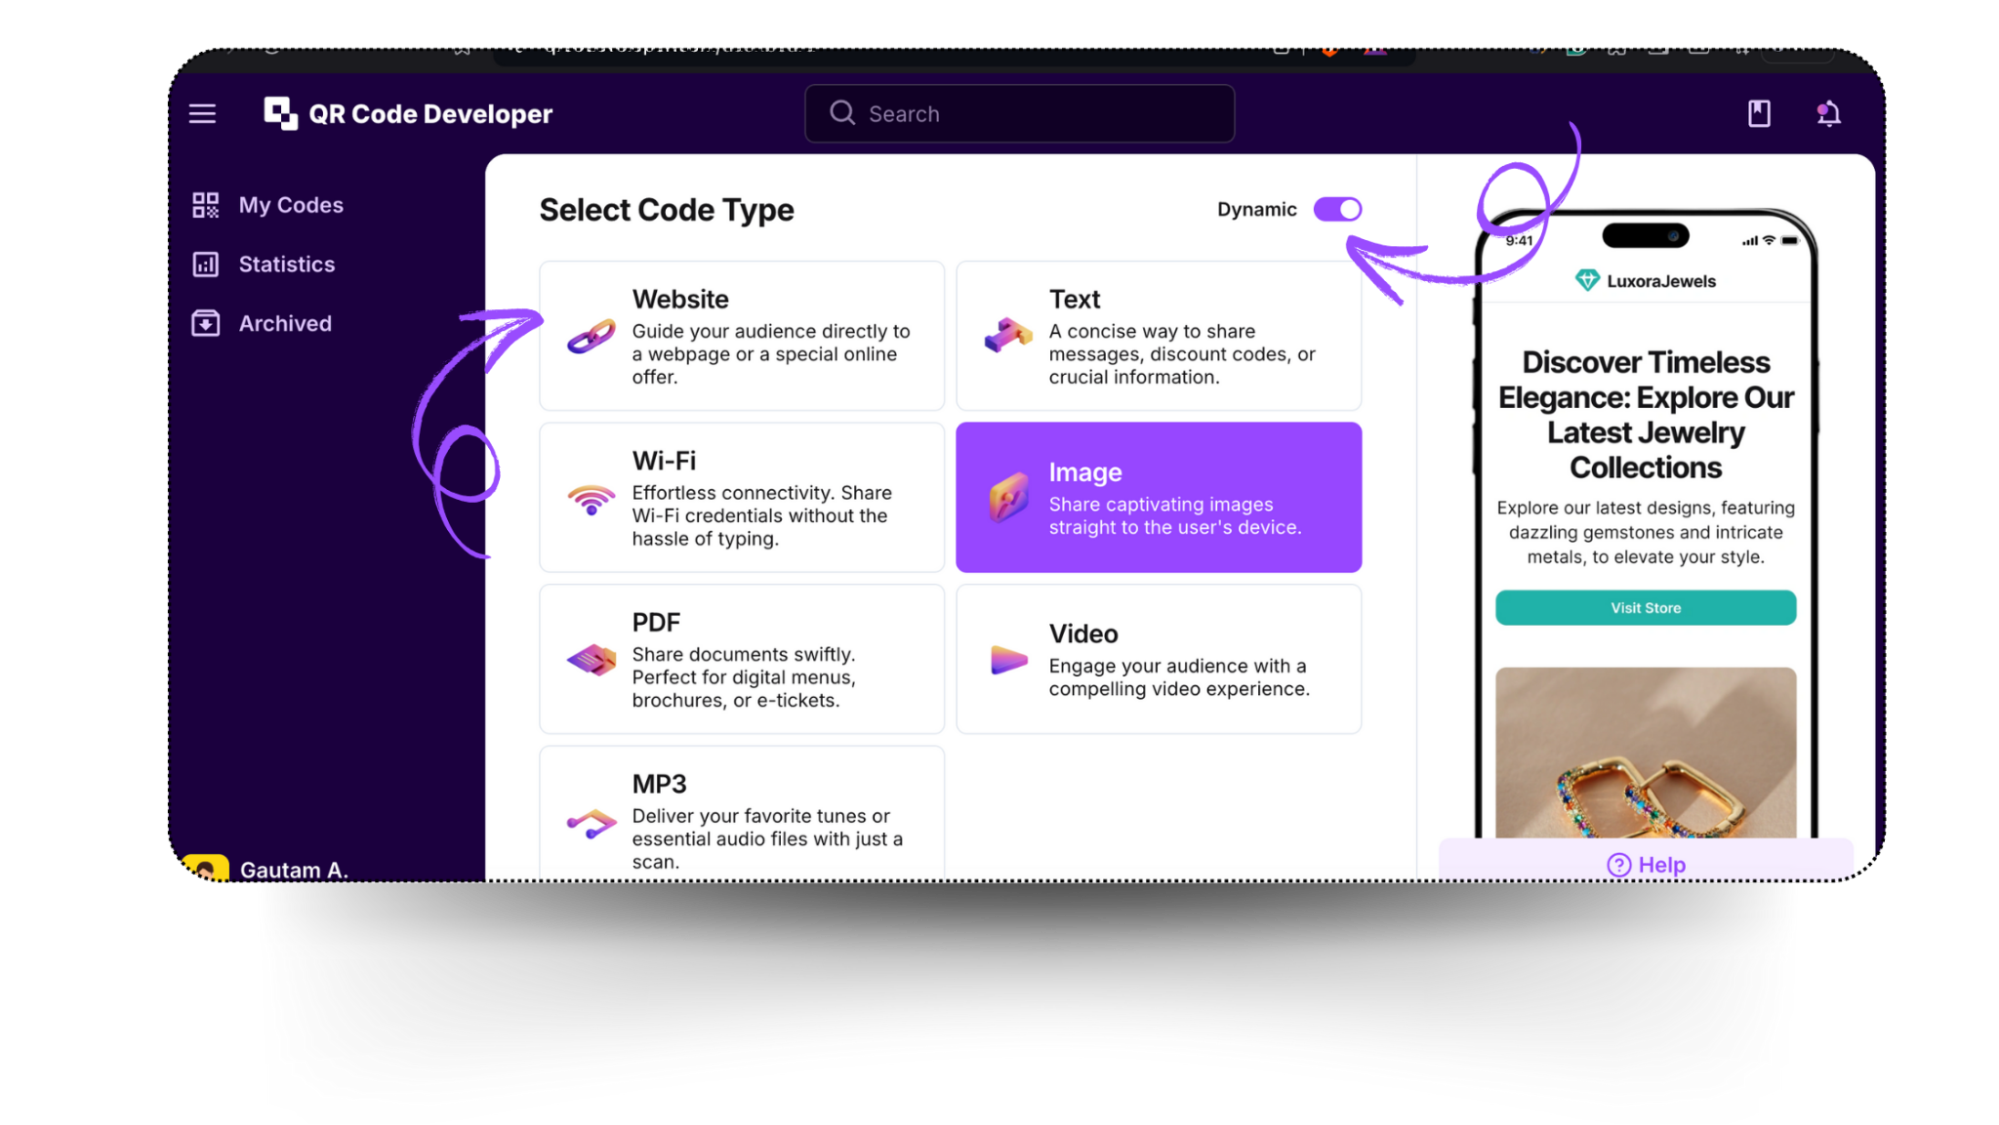Click the bookmark icon in the top bar
1999x1125 pixels.
click(x=1758, y=113)
